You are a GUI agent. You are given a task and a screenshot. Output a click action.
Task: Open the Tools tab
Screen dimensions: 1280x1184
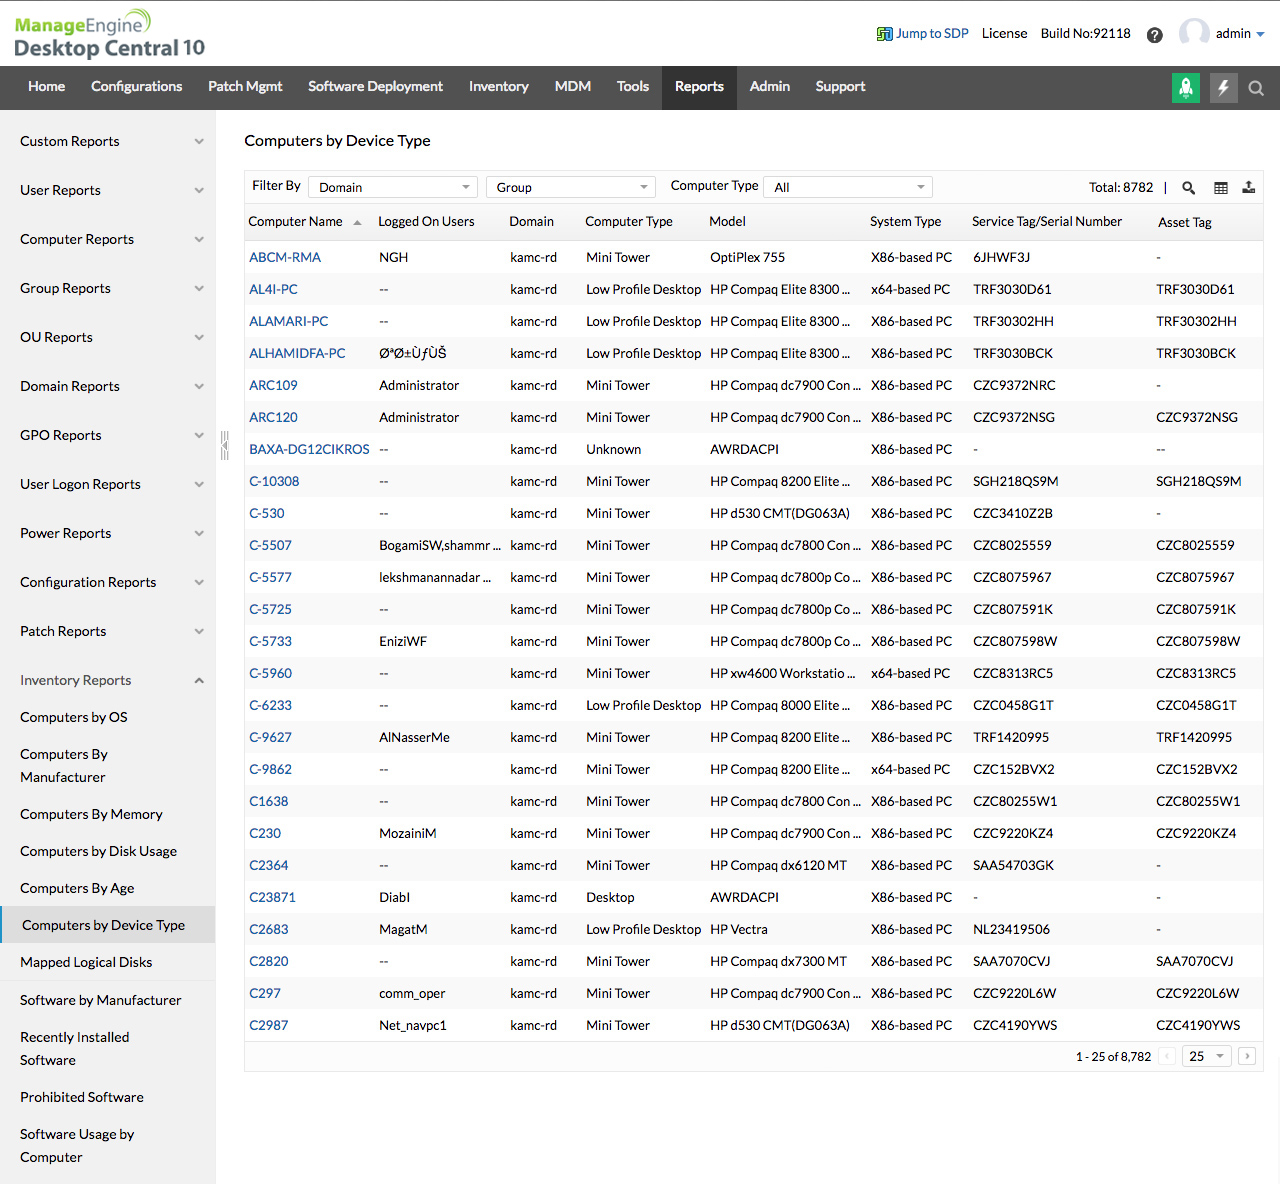[x=633, y=87]
